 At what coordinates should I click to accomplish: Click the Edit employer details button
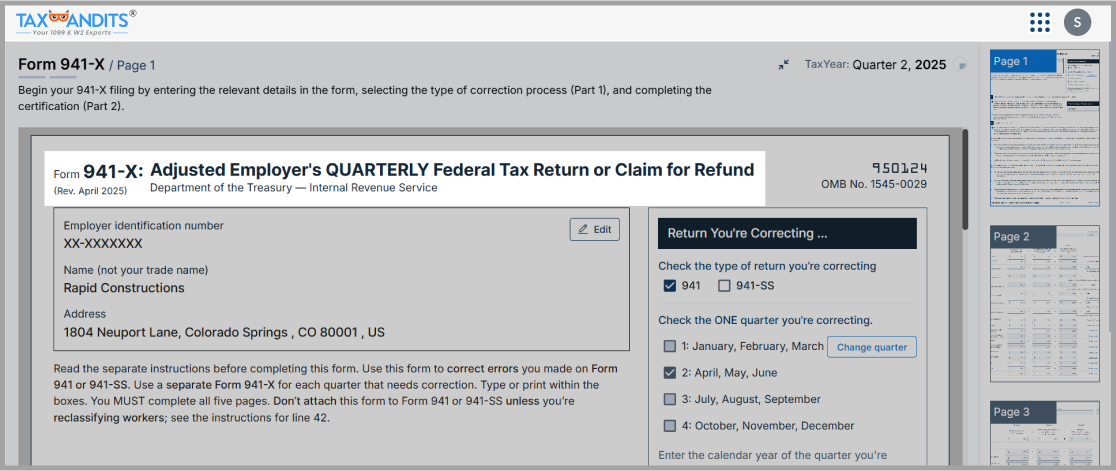[594, 229]
